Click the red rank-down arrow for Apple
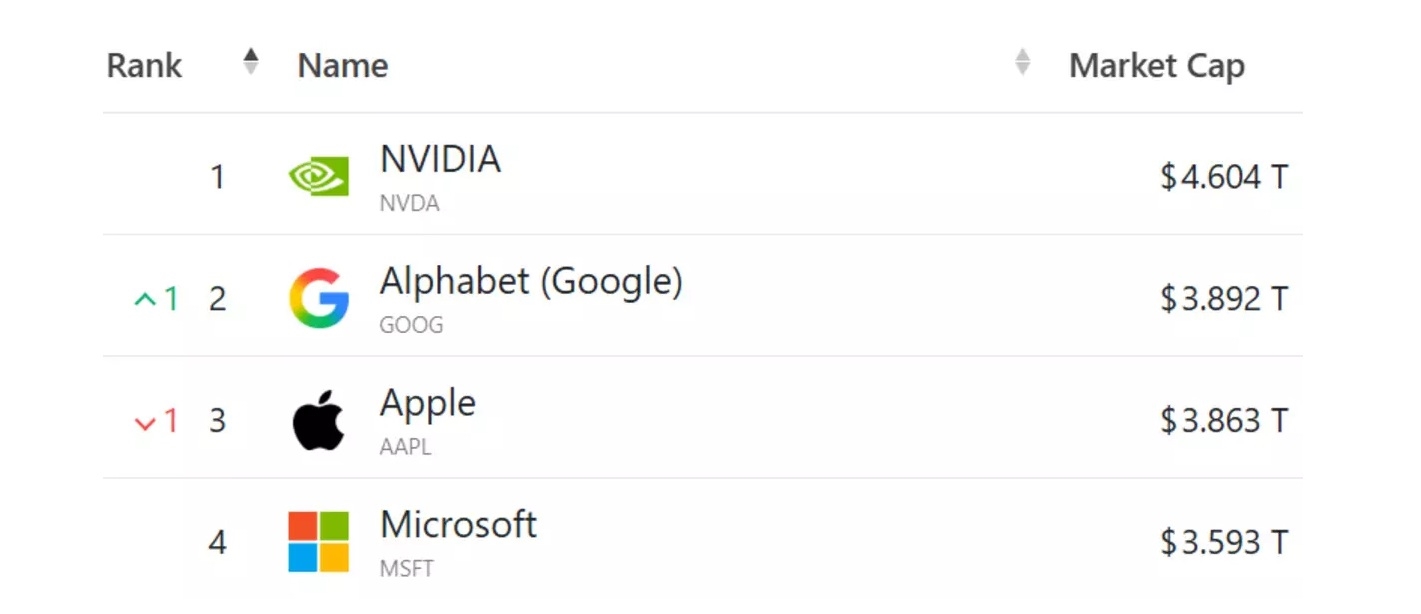The height and width of the screenshot is (614, 1421). 146,422
